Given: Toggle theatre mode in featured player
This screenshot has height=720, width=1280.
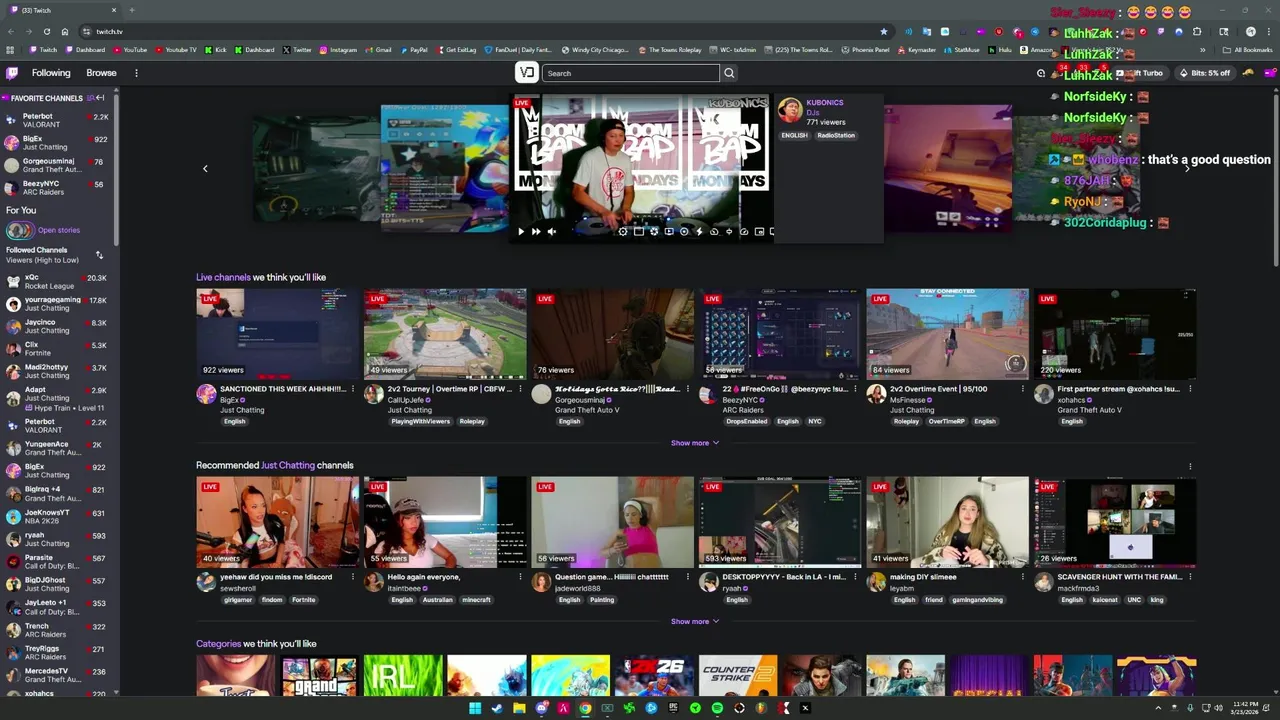Looking at the screenshot, I should point(639,231).
